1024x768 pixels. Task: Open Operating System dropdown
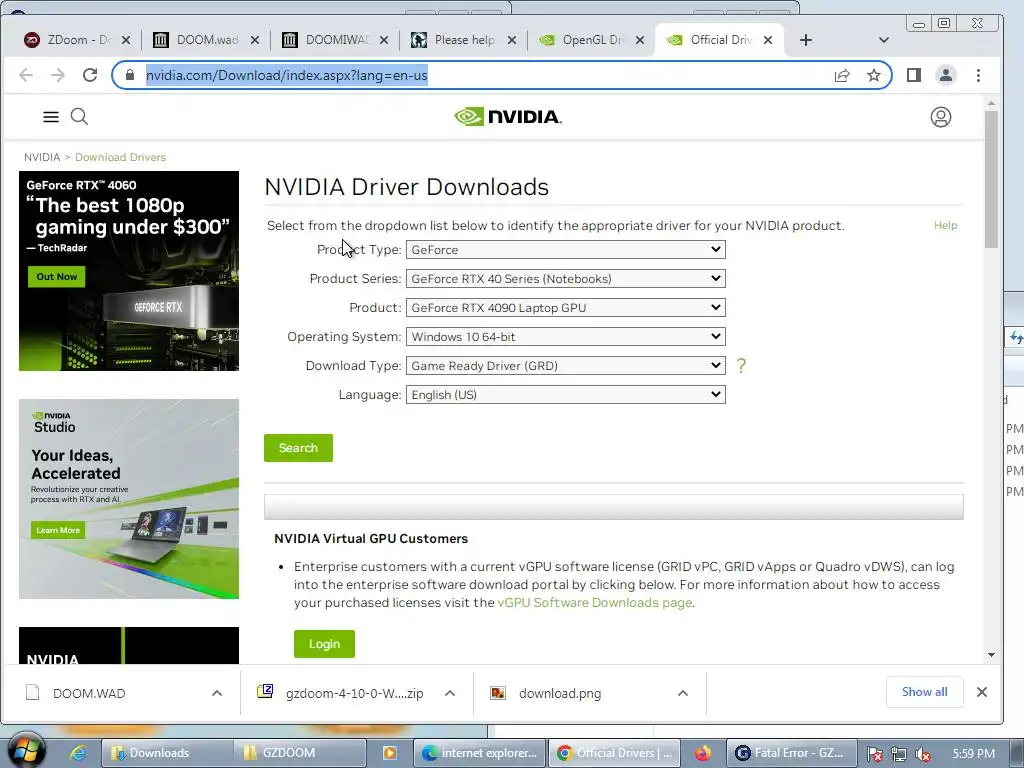click(566, 337)
